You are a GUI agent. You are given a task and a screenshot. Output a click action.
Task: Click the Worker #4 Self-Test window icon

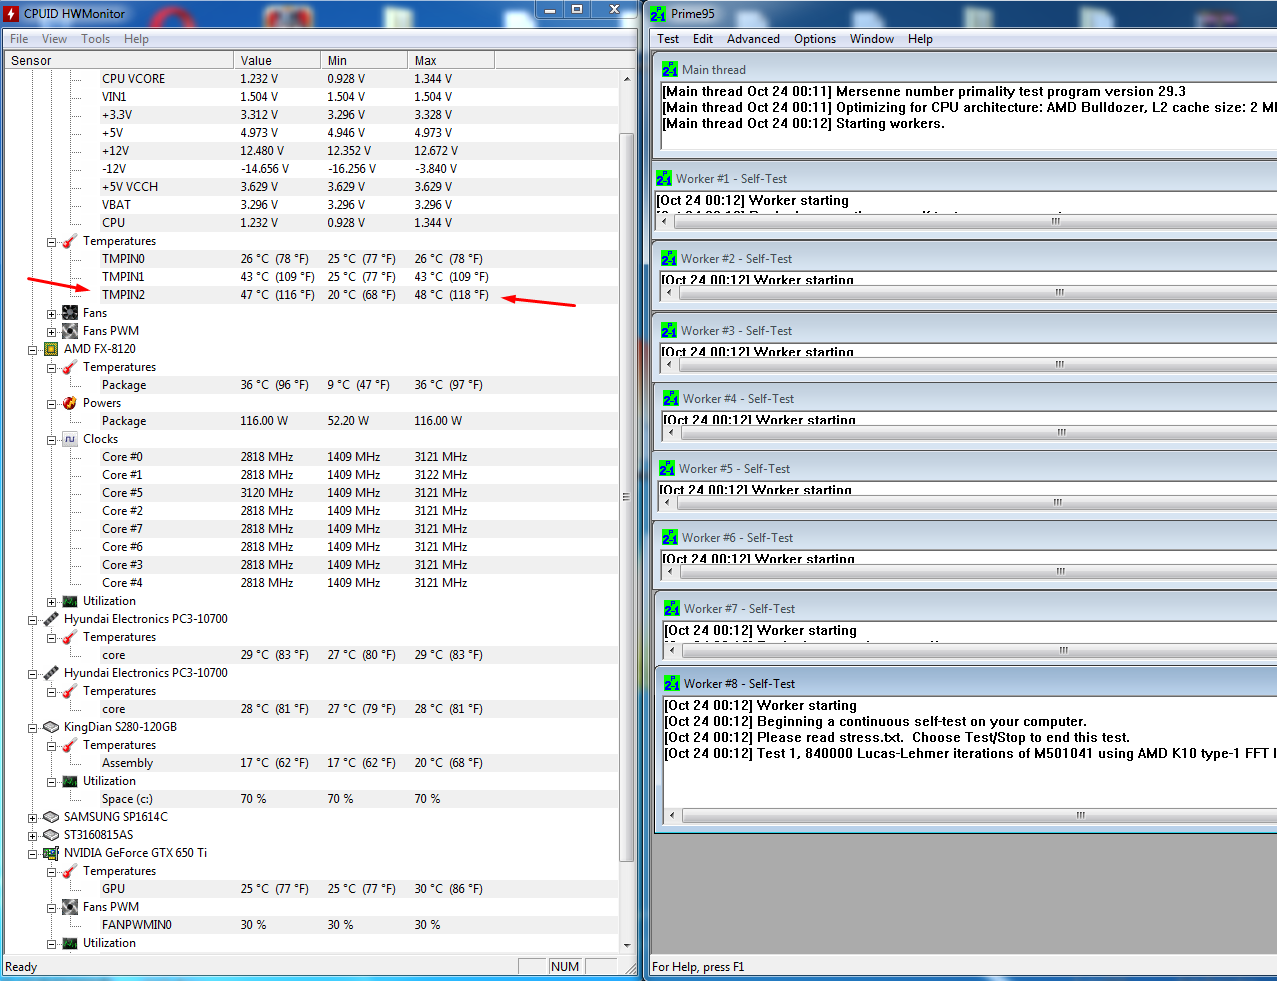[671, 398]
